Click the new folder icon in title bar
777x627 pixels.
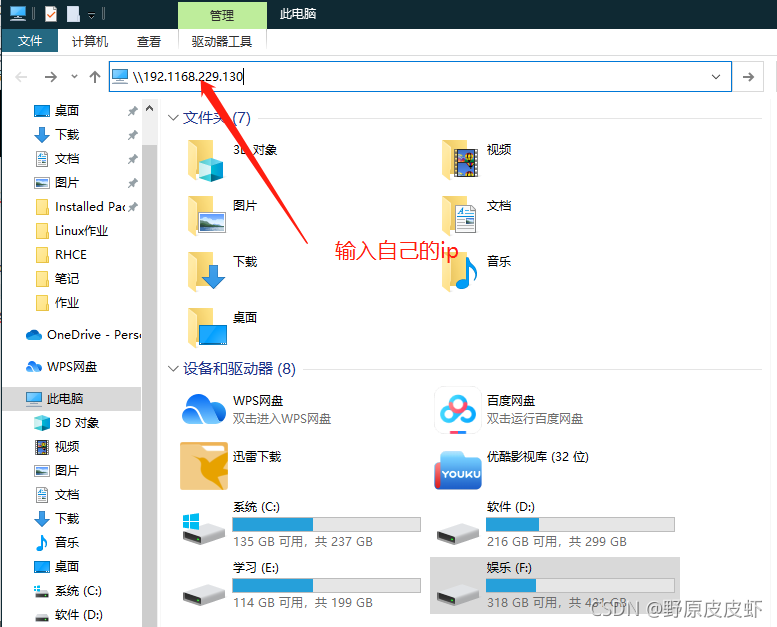click(73, 13)
